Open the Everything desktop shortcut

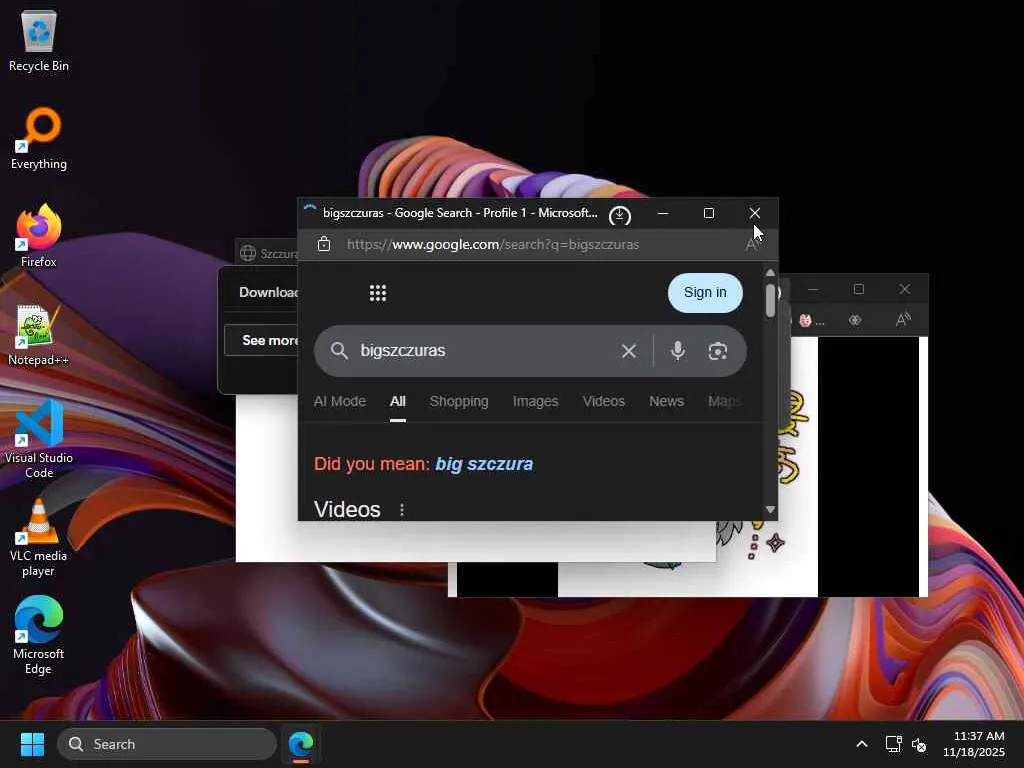[x=39, y=139]
